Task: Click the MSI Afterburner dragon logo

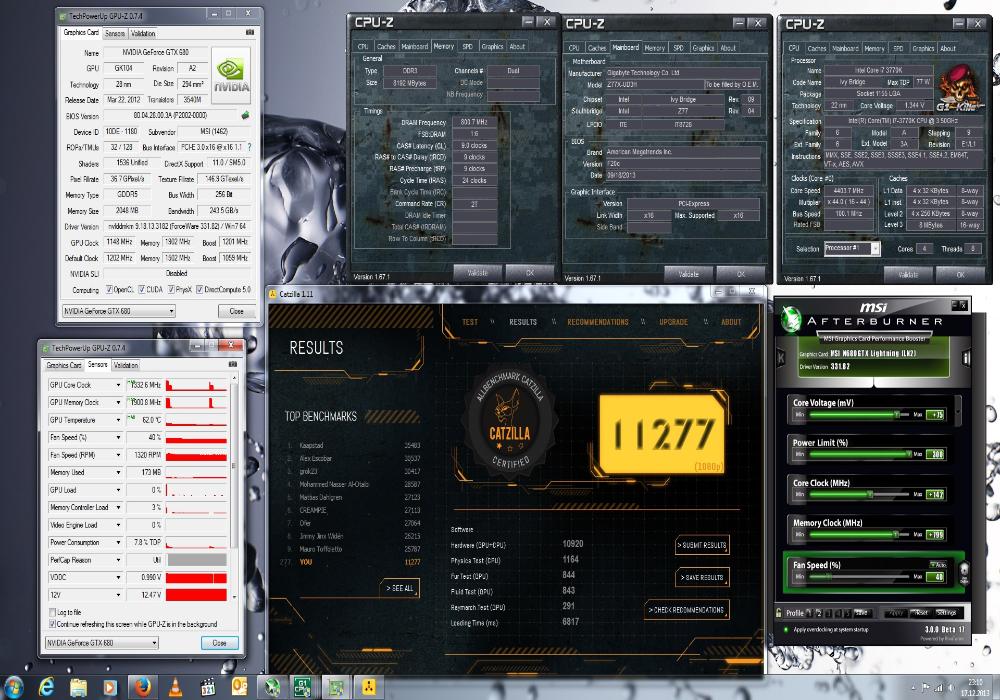Action: tap(791, 319)
